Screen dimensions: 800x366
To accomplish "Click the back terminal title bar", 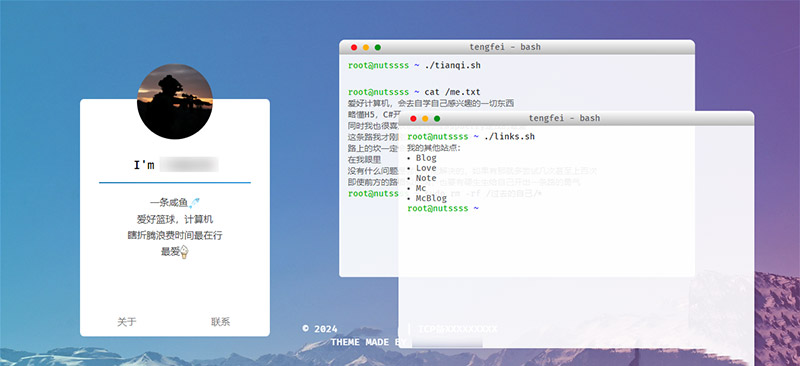I will click(517, 47).
